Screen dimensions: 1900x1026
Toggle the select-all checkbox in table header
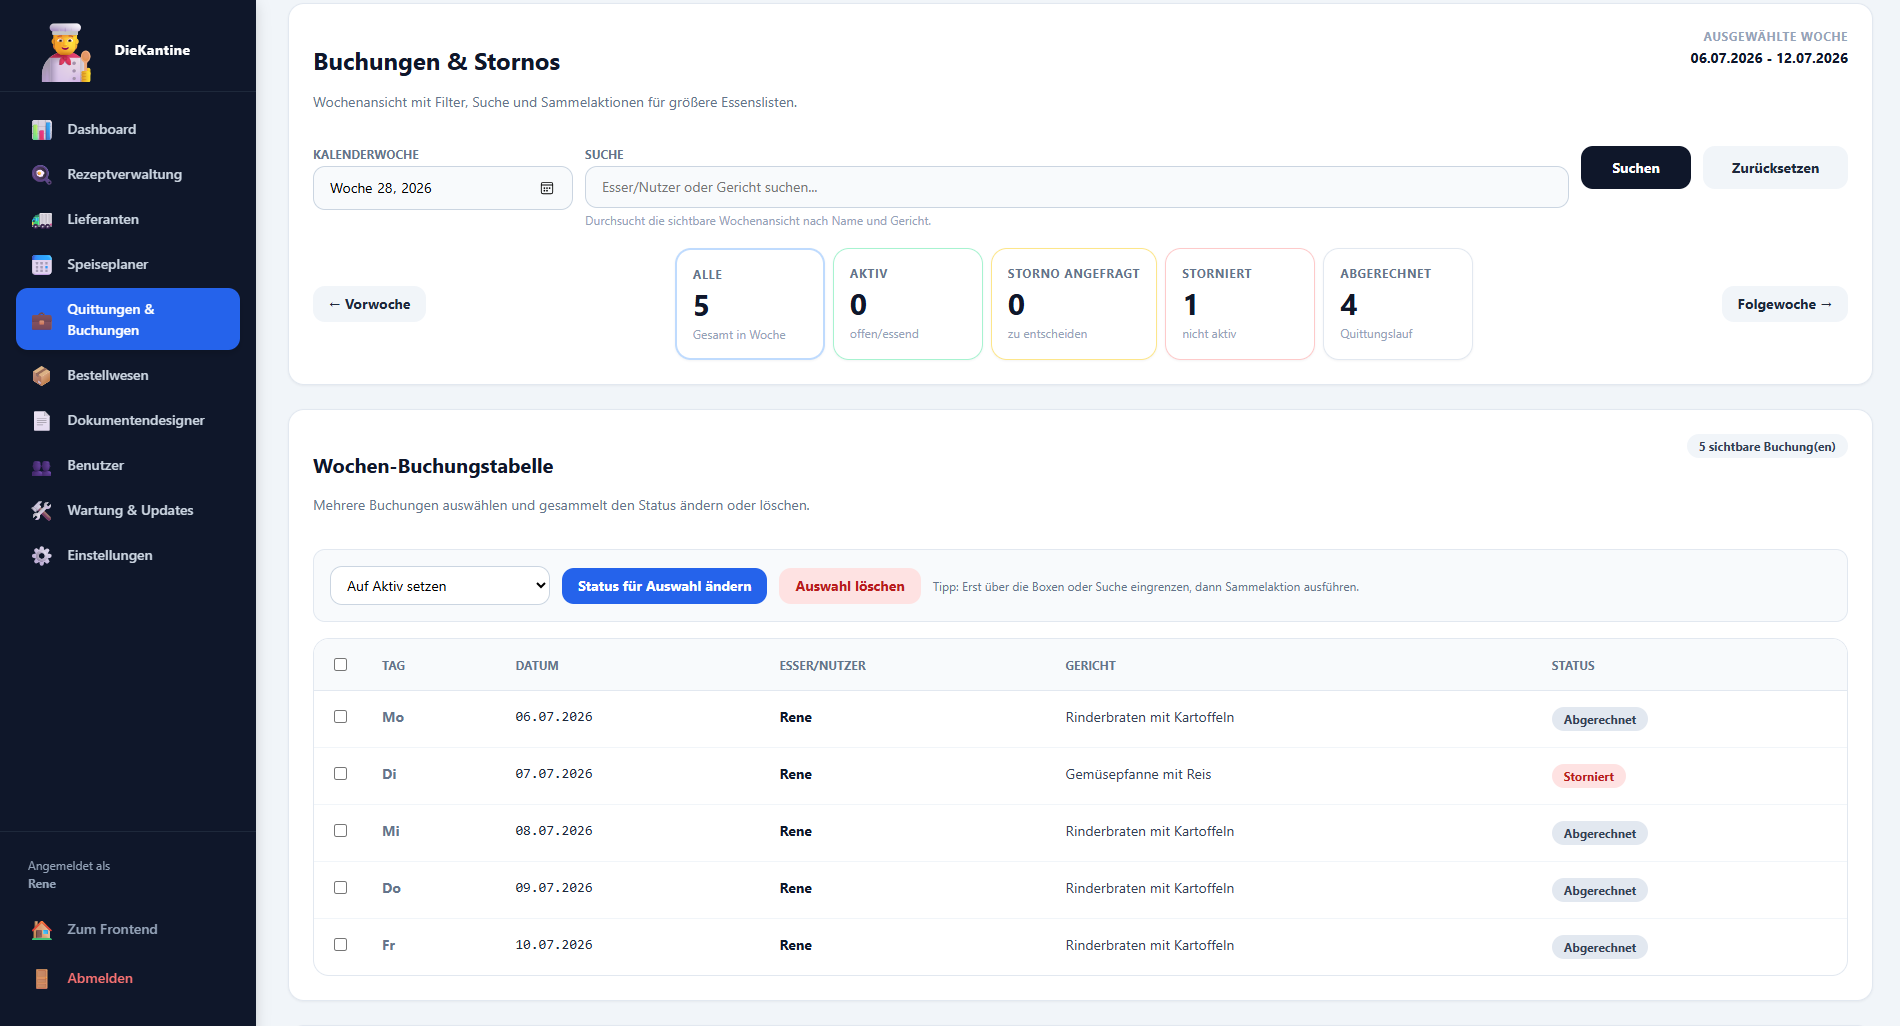click(341, 665)
